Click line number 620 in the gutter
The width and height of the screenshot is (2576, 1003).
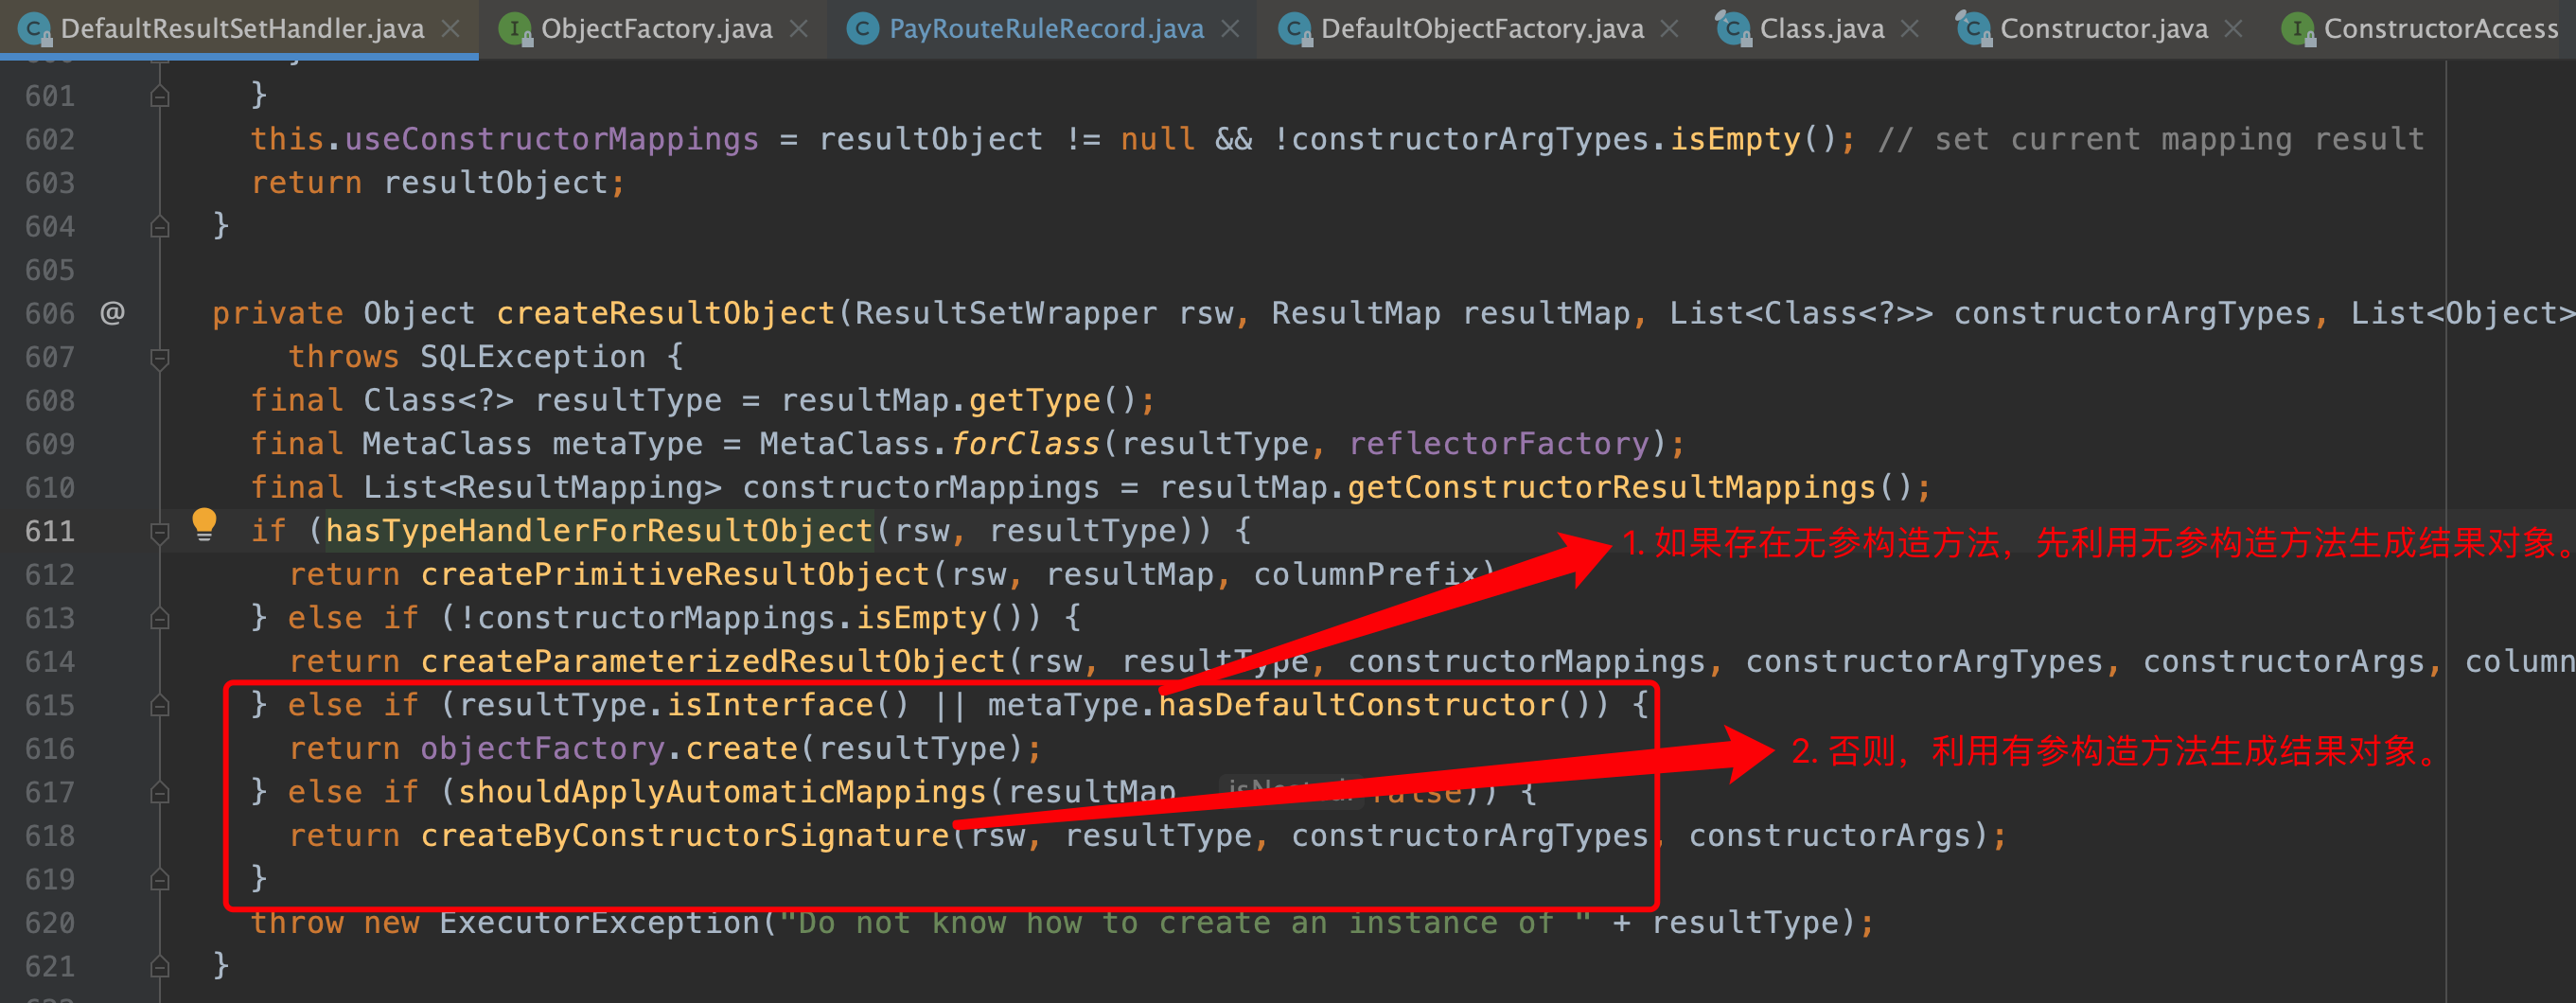(x=50, y=923)
